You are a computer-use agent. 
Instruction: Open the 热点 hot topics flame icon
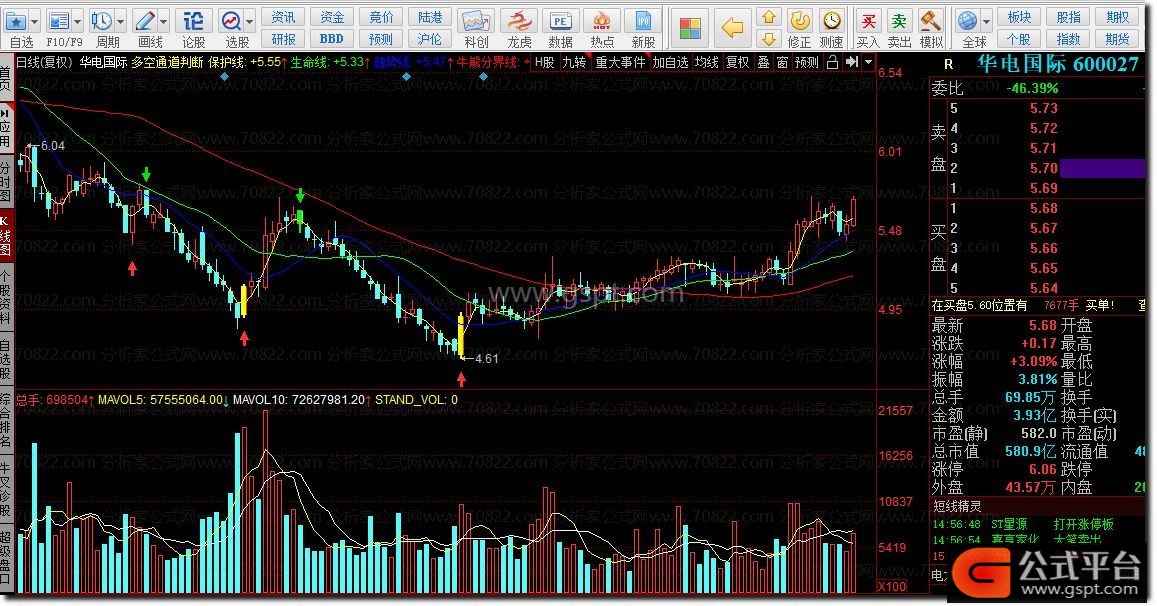pyautogui.click(x=602, y=21)
